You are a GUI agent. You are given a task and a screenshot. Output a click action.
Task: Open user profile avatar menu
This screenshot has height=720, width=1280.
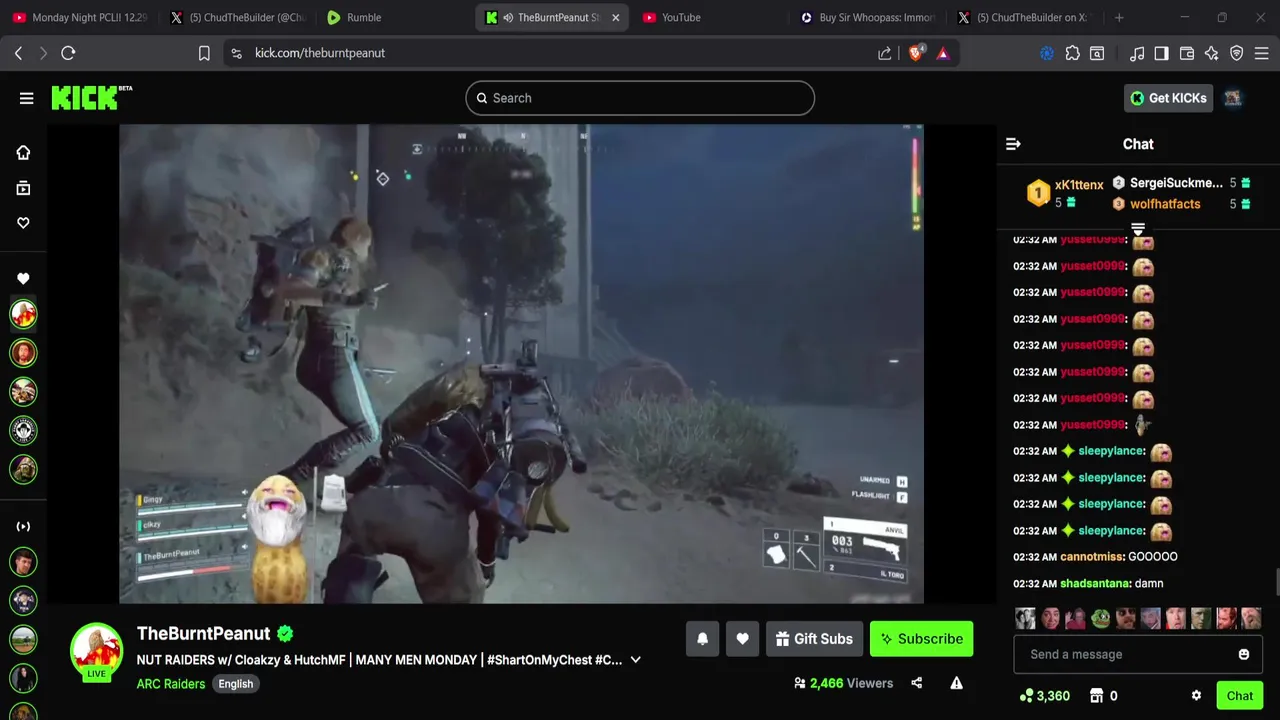[x=1233, y=98]
